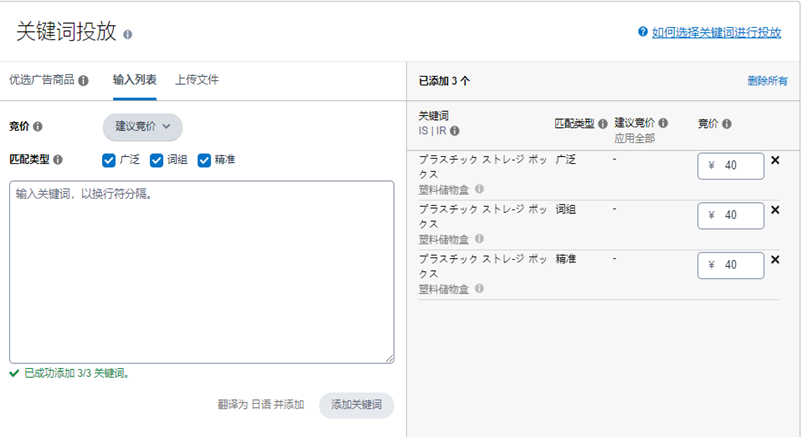The image size is (808, 437).
Task: Uncheck the 广泛 match type checkbox
Action: (x=108, y=160)
